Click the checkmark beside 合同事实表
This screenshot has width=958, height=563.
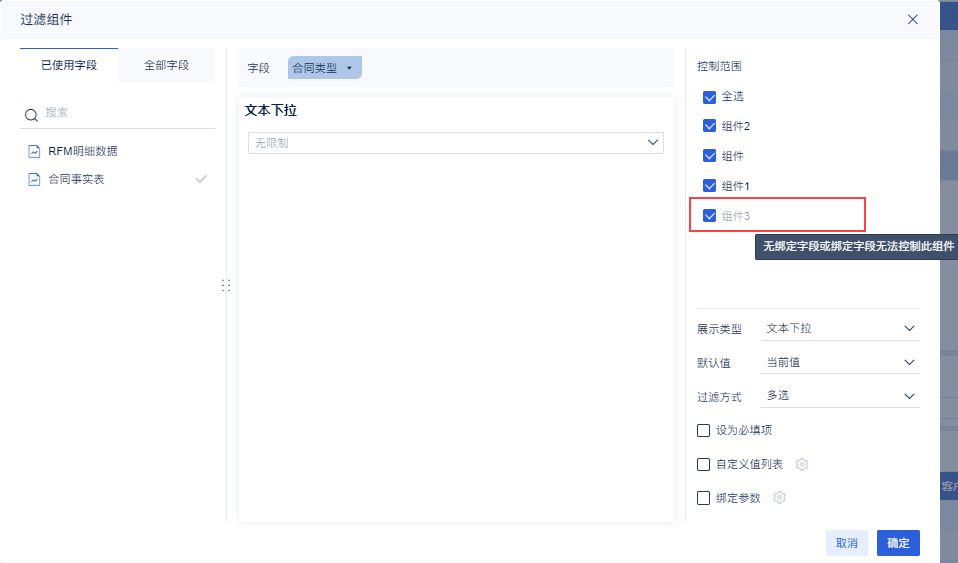pos(201,179)
